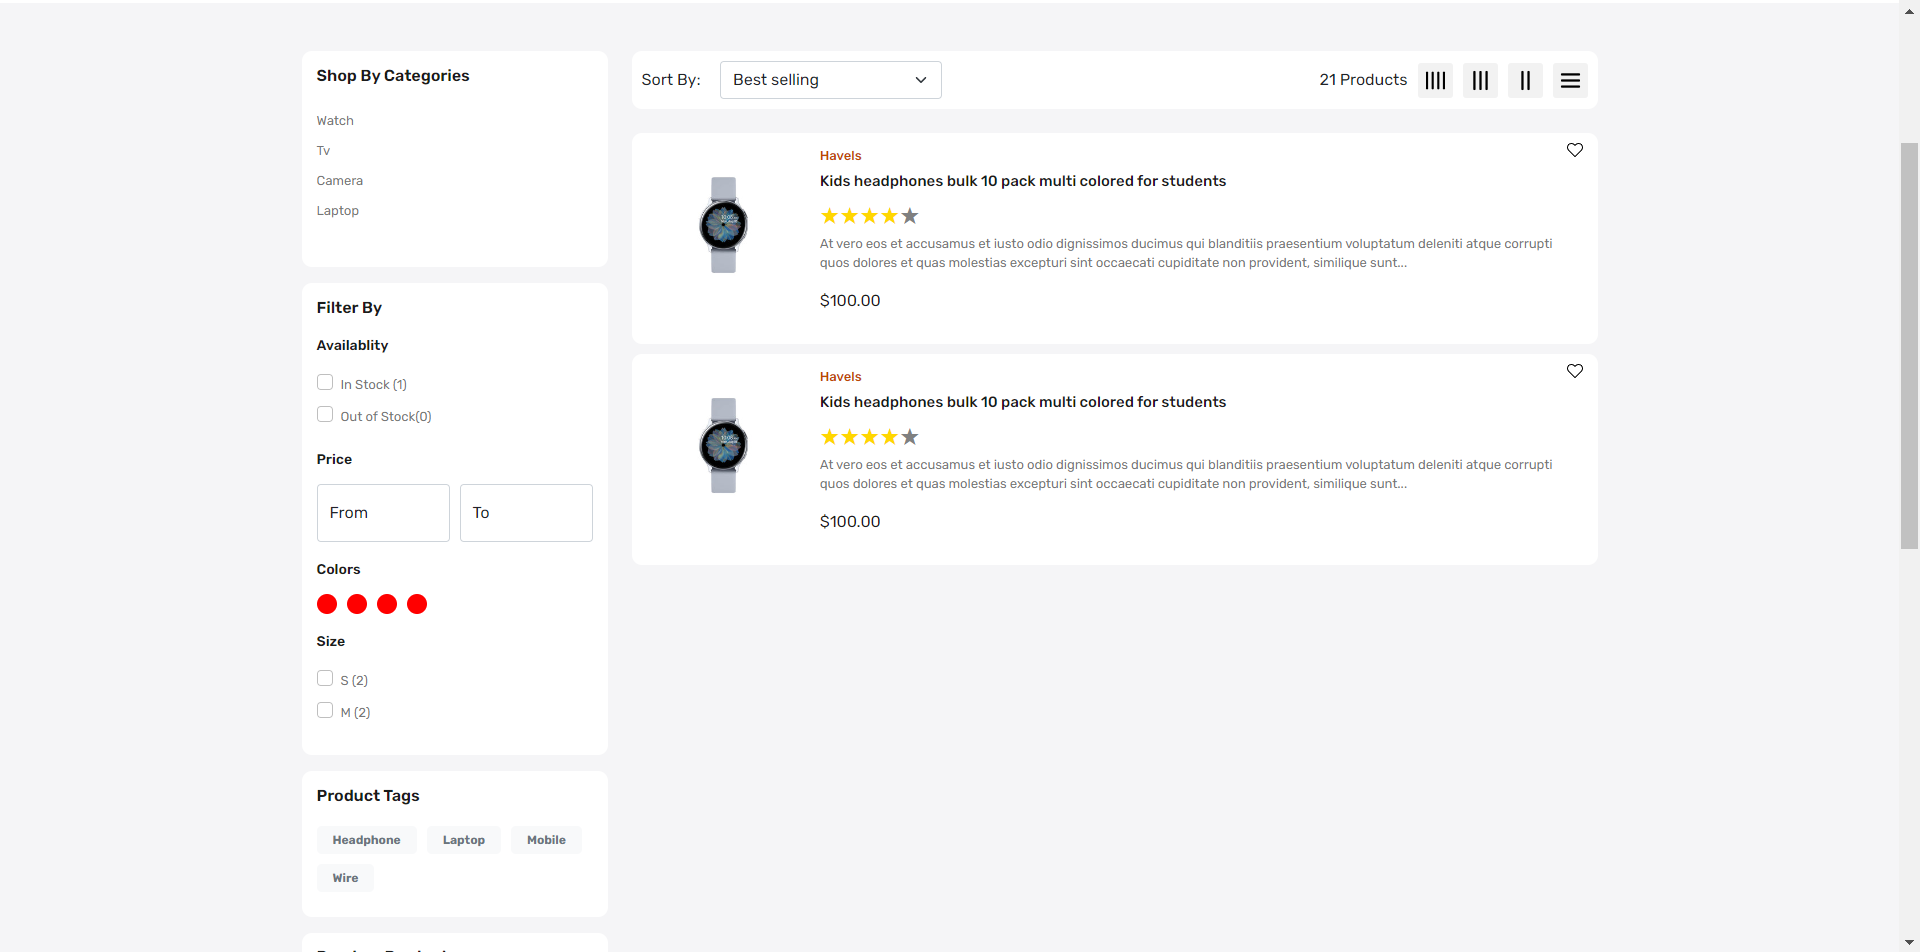The height and width of the screenshot is (952, 1920).
Task: Select the list view layout
Action: coord(1569,80)
